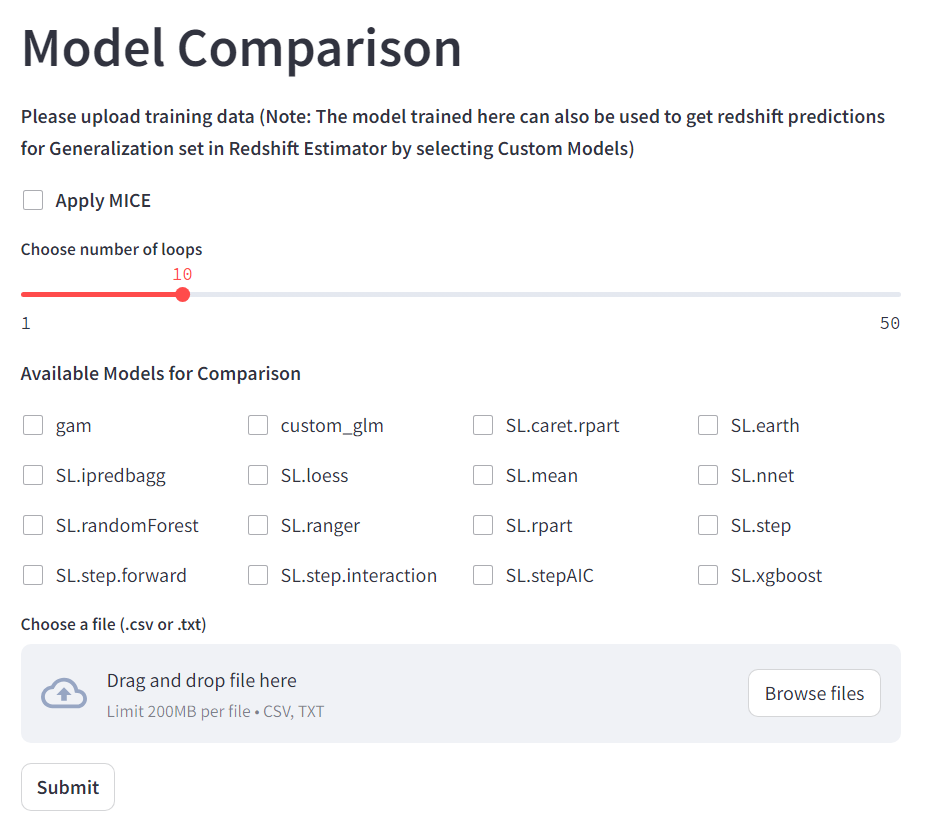This screenshot has width=937, height=825.
Task: Enable the SL.step model option
Action: (x=708, y=526)
